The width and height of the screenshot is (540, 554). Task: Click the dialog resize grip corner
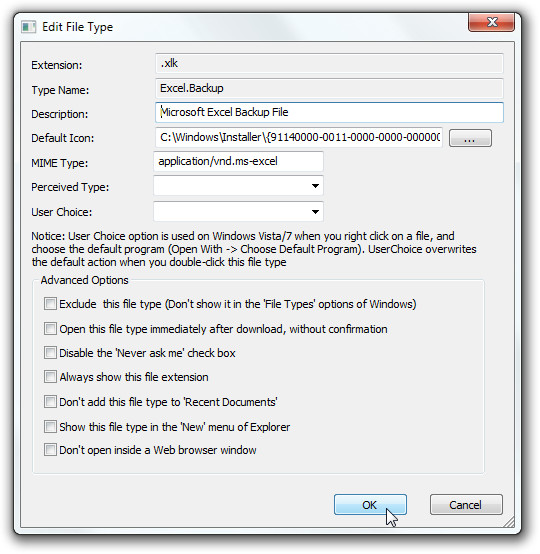508,521
